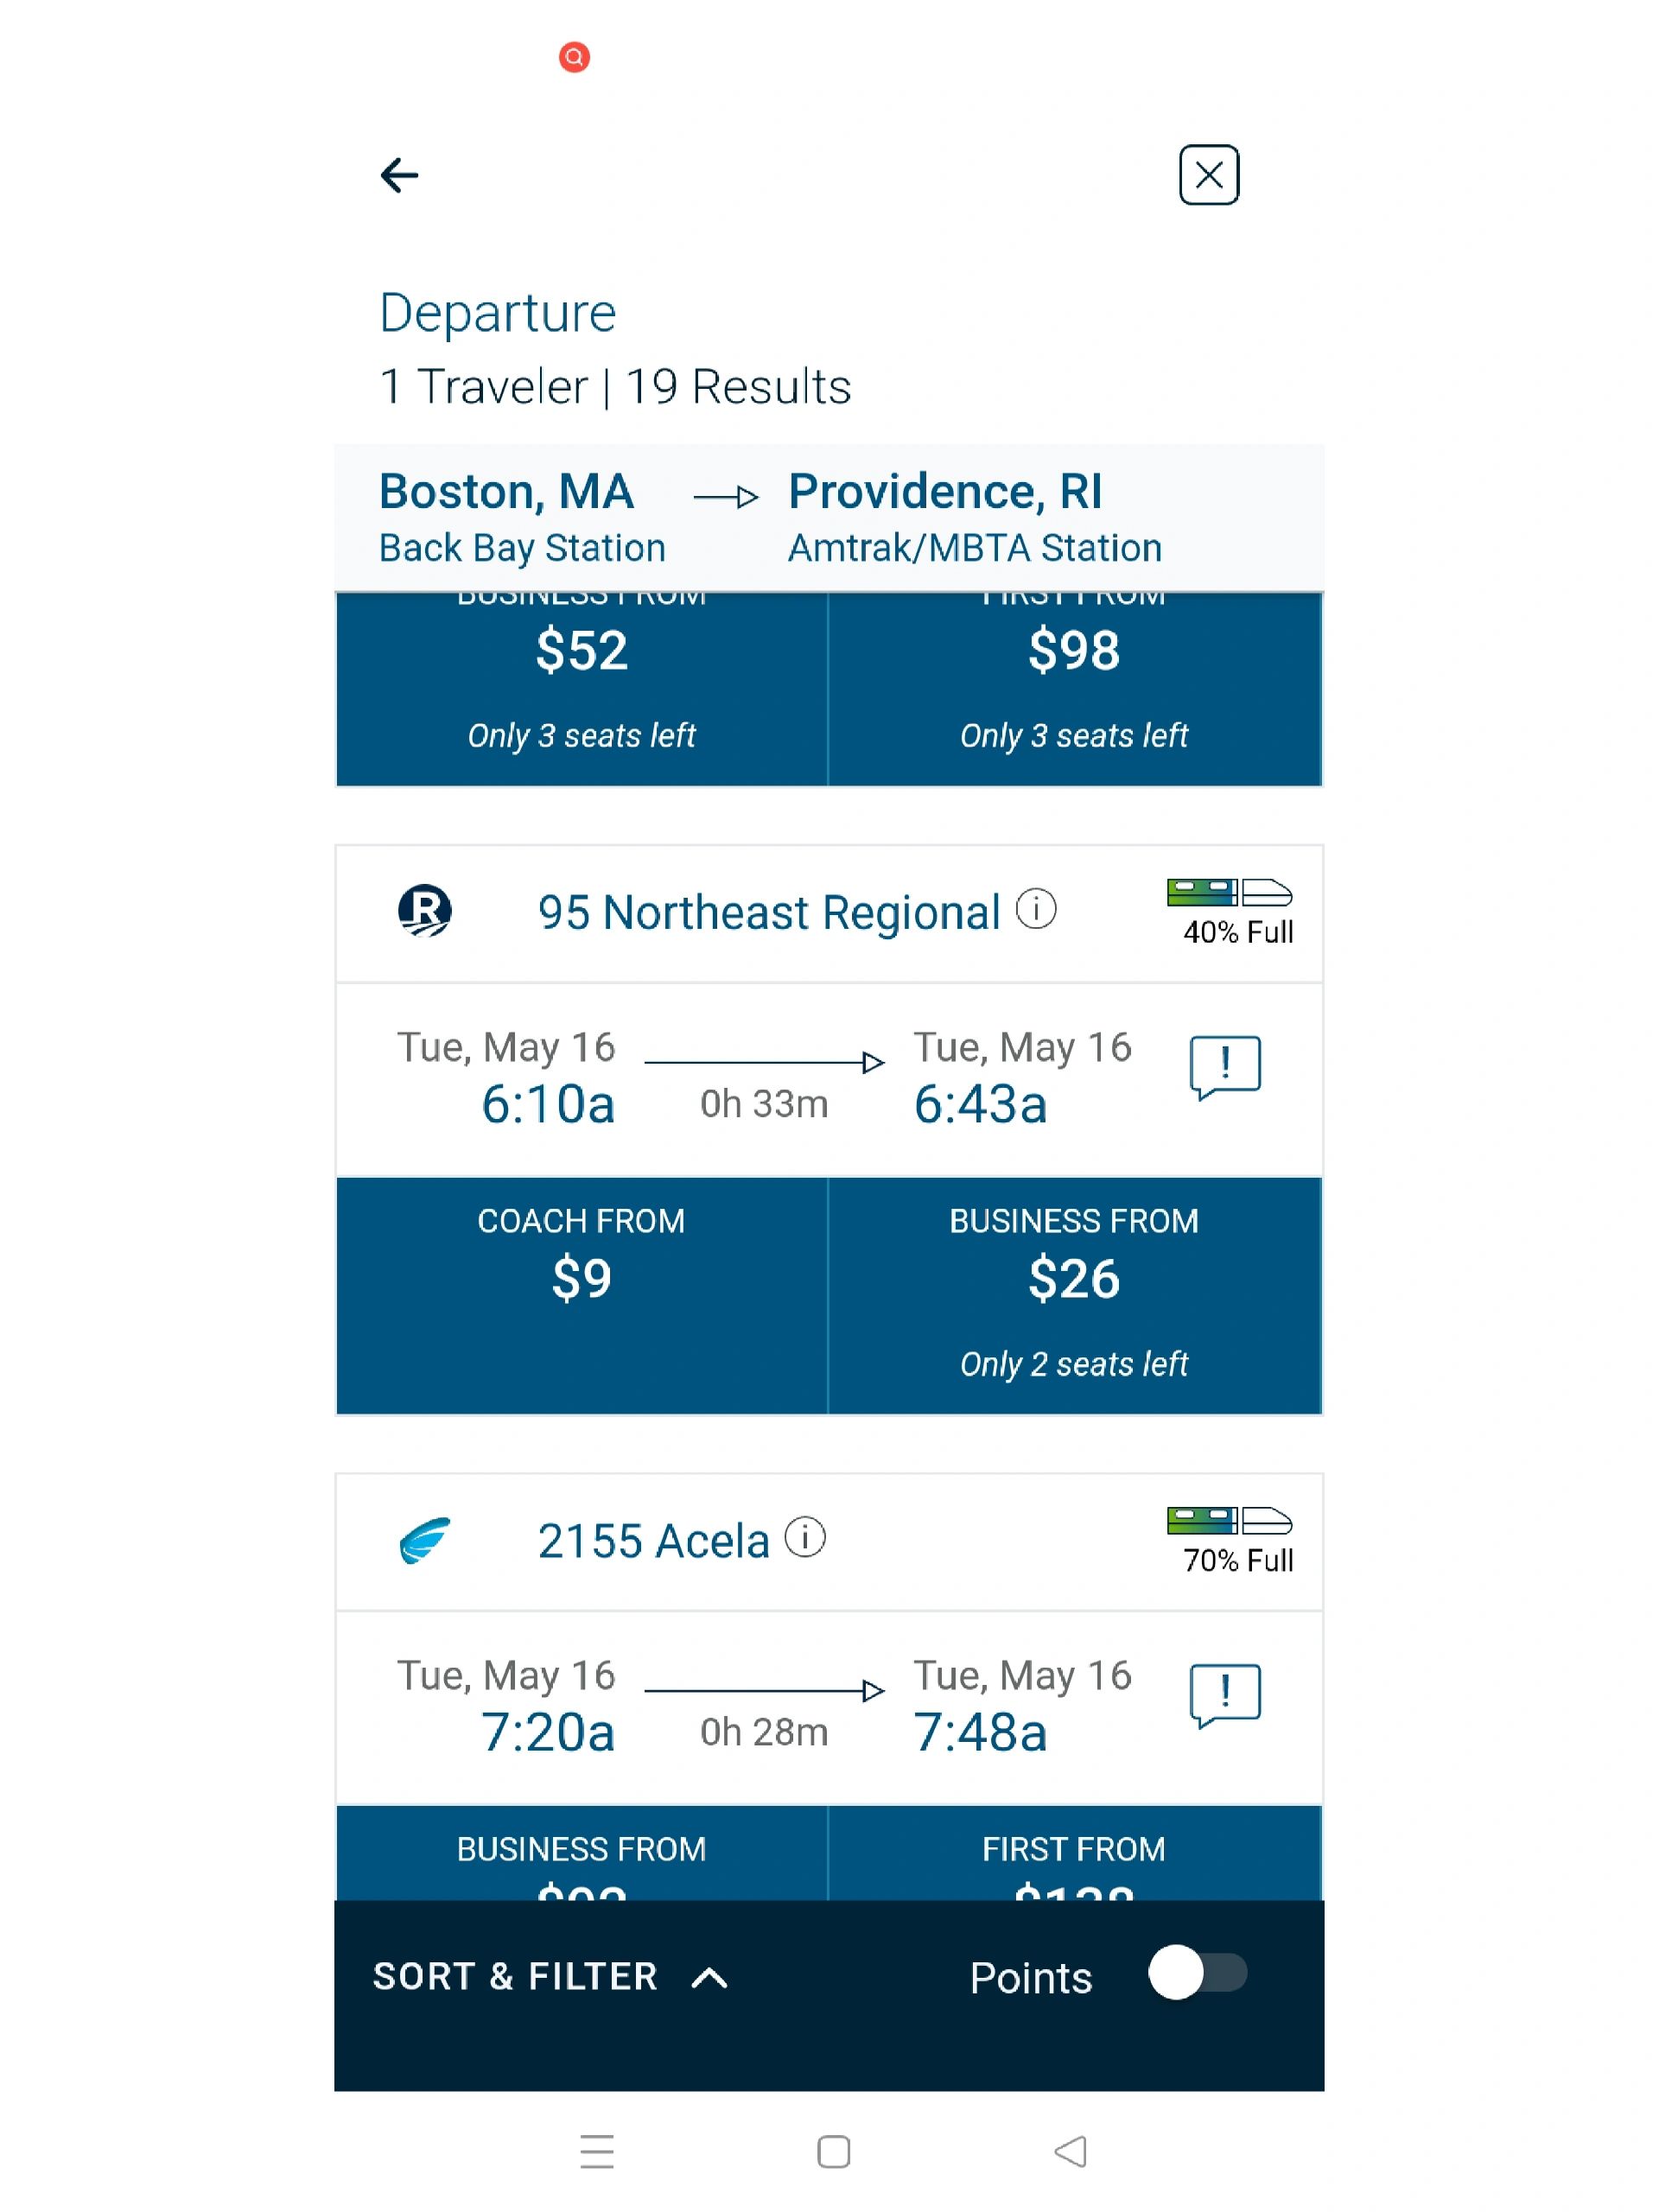Tap the Android recent apps menu button
Viewport: 1659px width, 2212px height.
[596, 2150]
